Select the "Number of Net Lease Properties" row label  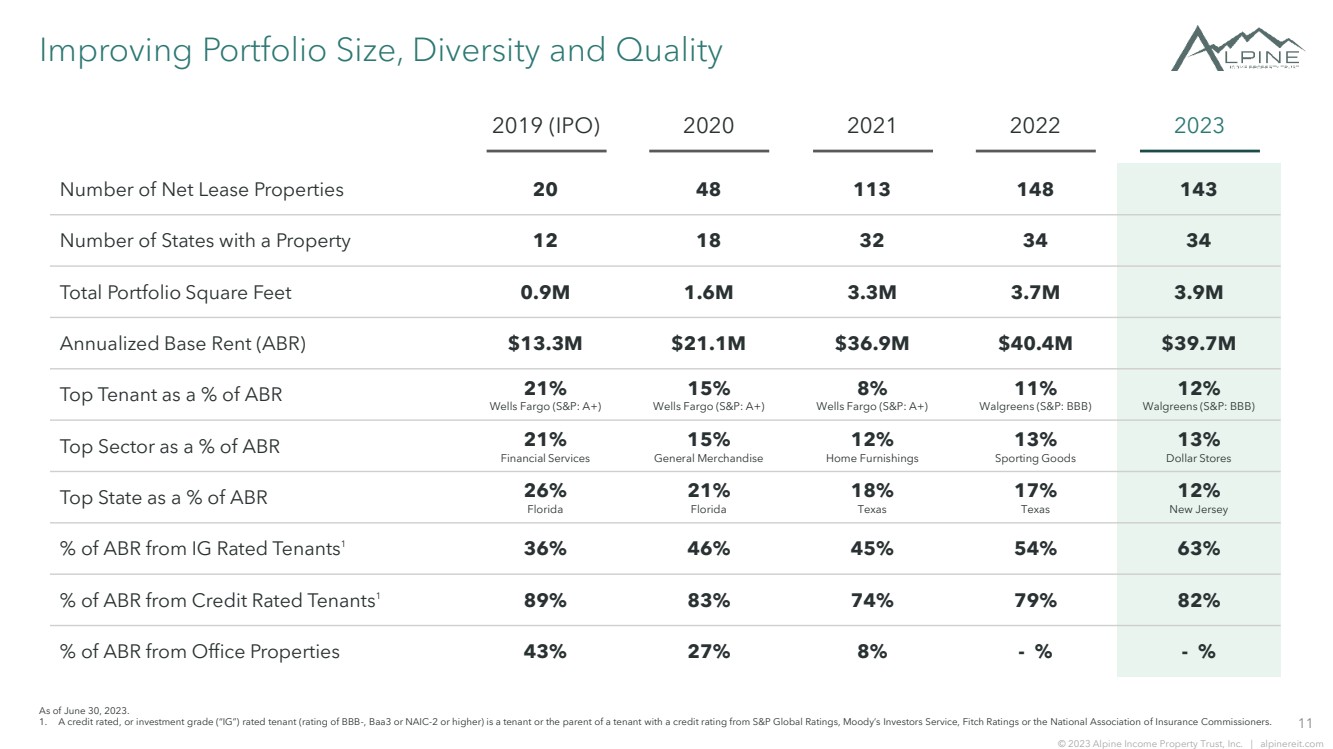click(202, 189)
